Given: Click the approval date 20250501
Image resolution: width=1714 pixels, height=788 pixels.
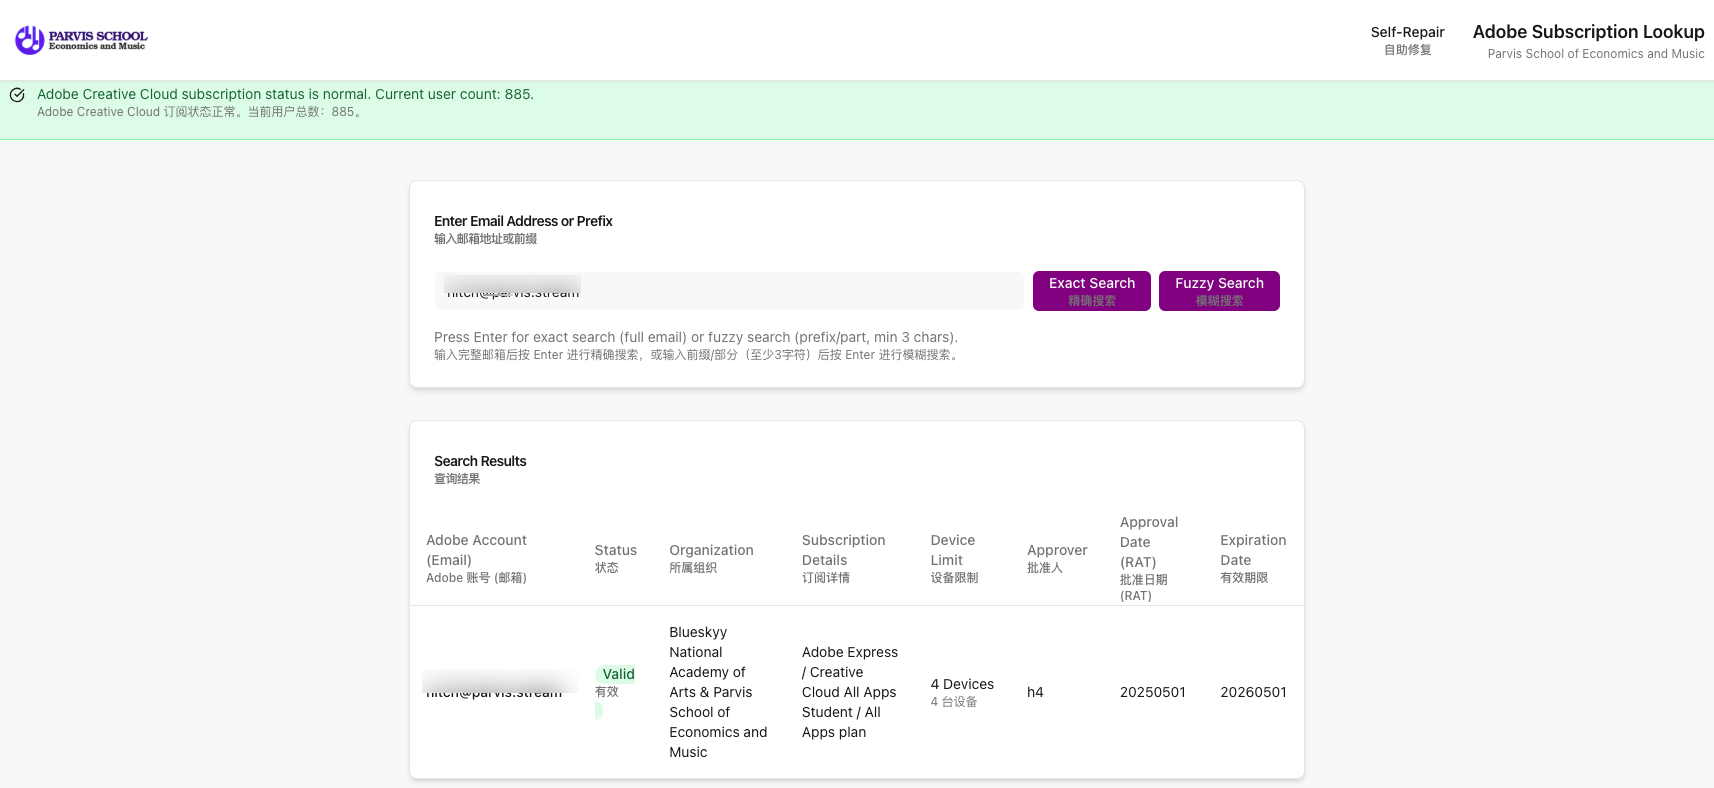Looking at the screenshot, I should coord(1152,692).
